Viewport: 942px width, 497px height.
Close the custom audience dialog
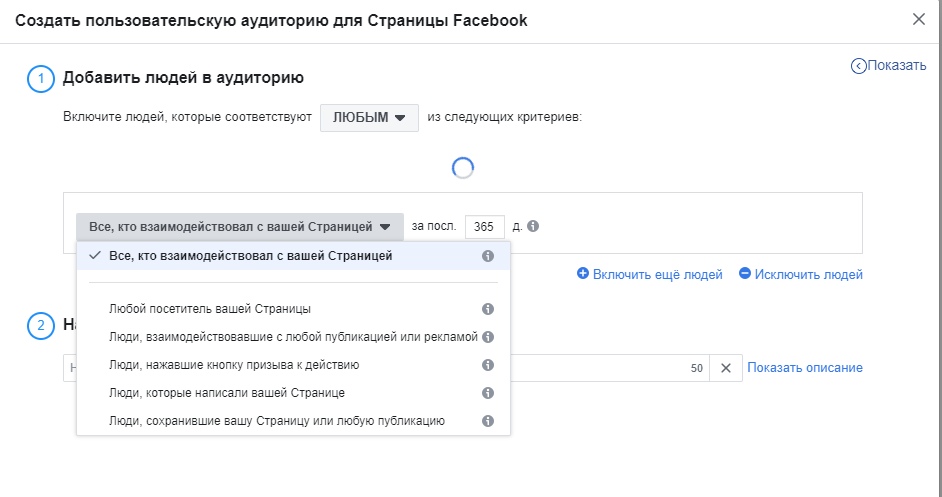point(919,19)
